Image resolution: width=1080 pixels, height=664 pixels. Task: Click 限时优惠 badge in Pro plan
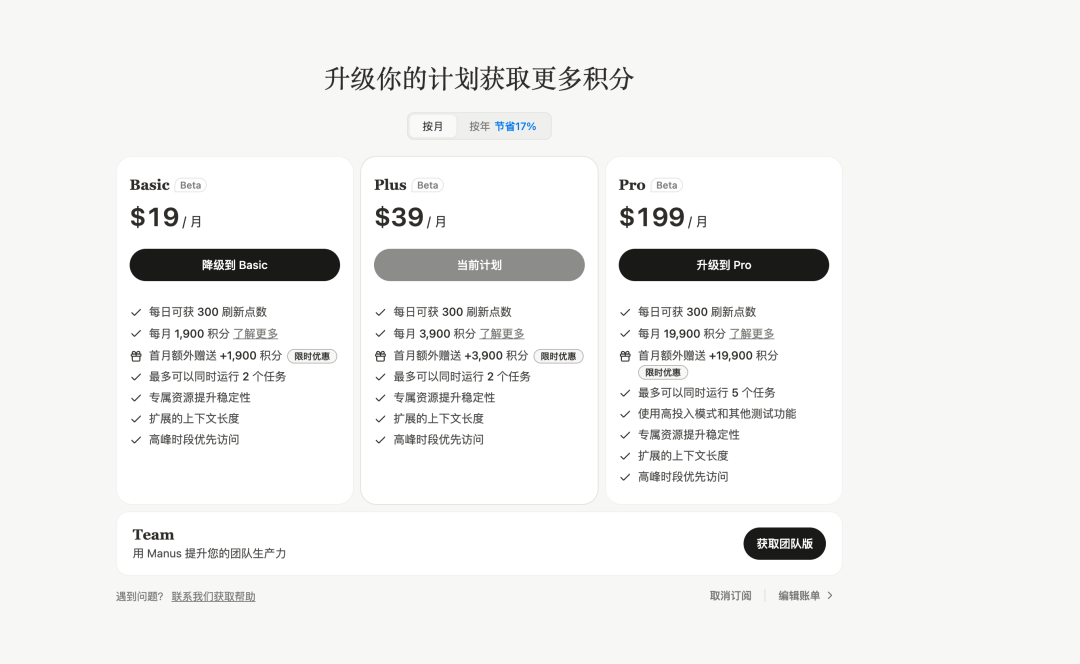[x=663, y=373]
